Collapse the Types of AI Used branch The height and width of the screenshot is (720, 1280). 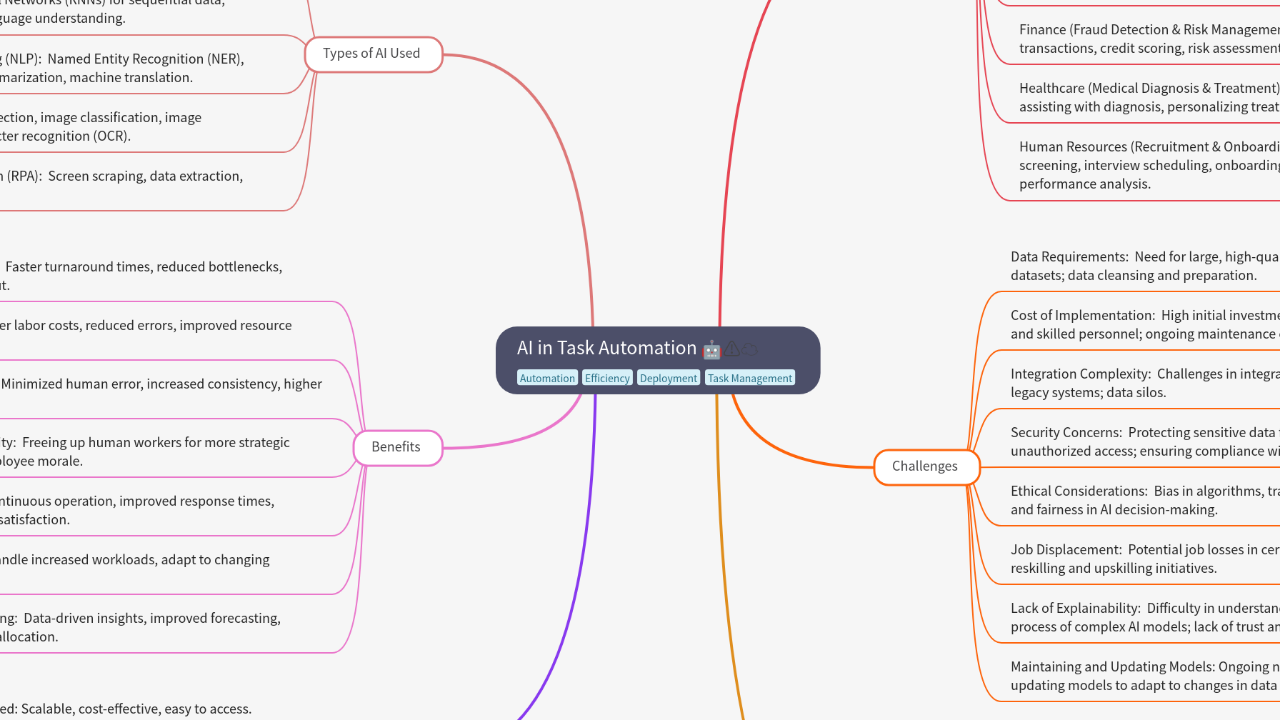click(372, 53)
